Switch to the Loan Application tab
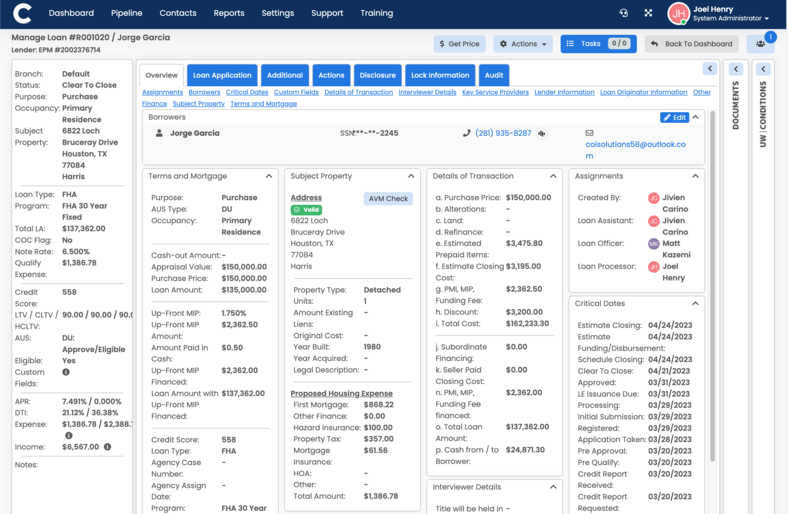 pyautogui.click(x=222, y=75)
